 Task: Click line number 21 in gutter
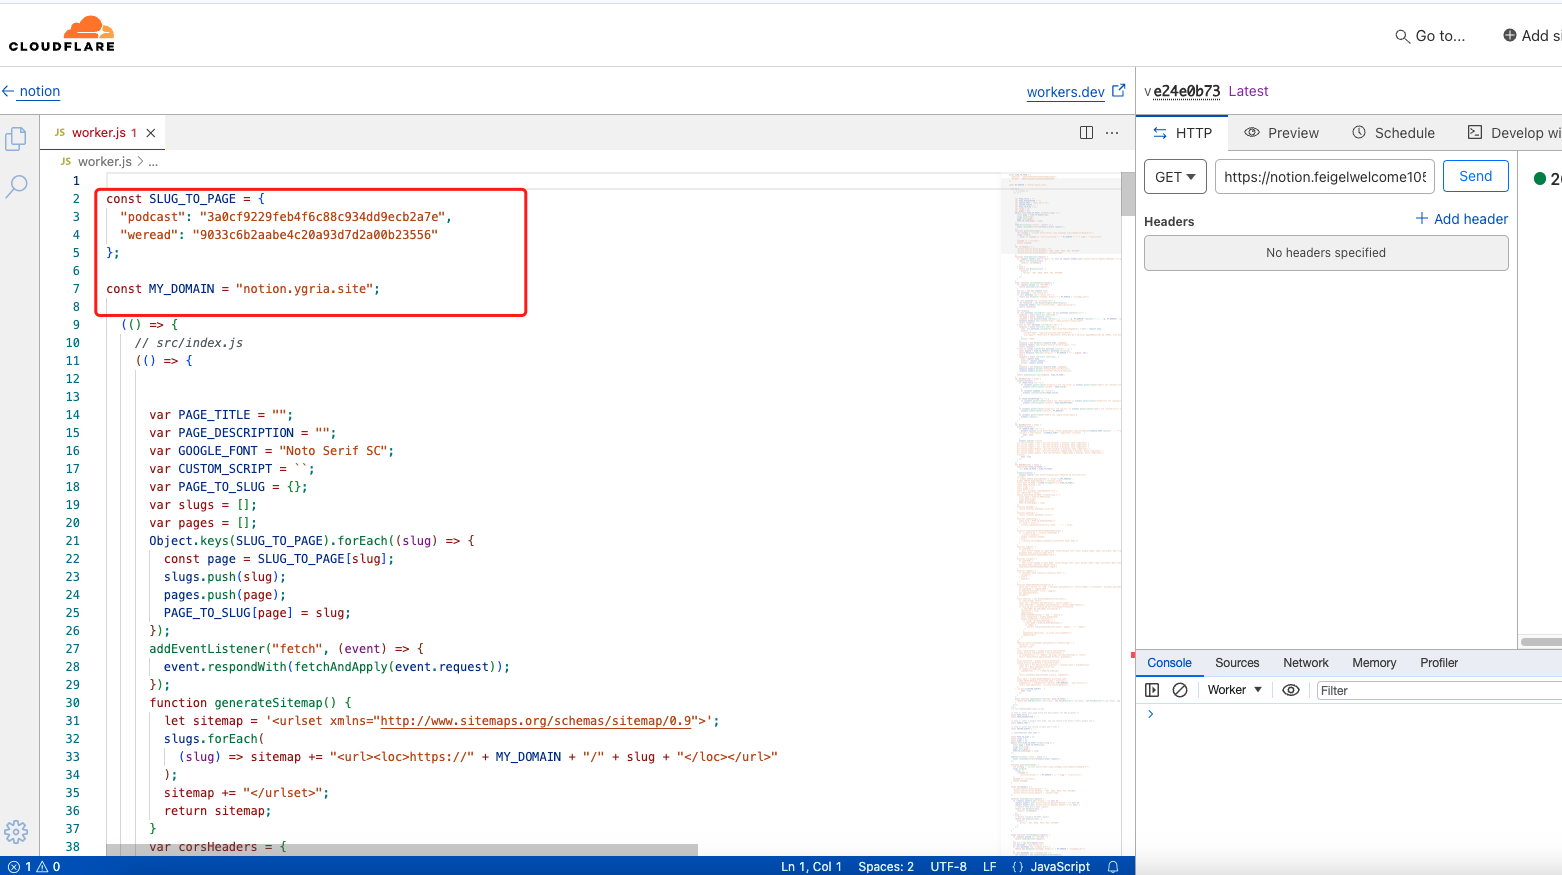pos(73,541)
